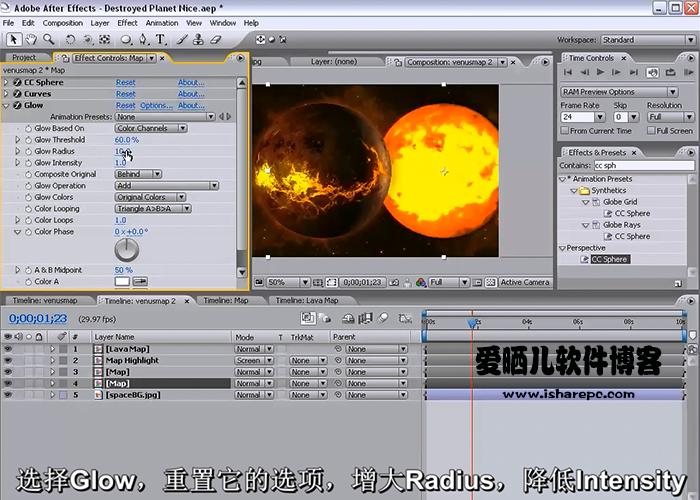This screenshot has width=700, height=500.
Task: Select the Pen tool
Action: tap(143, 40)
